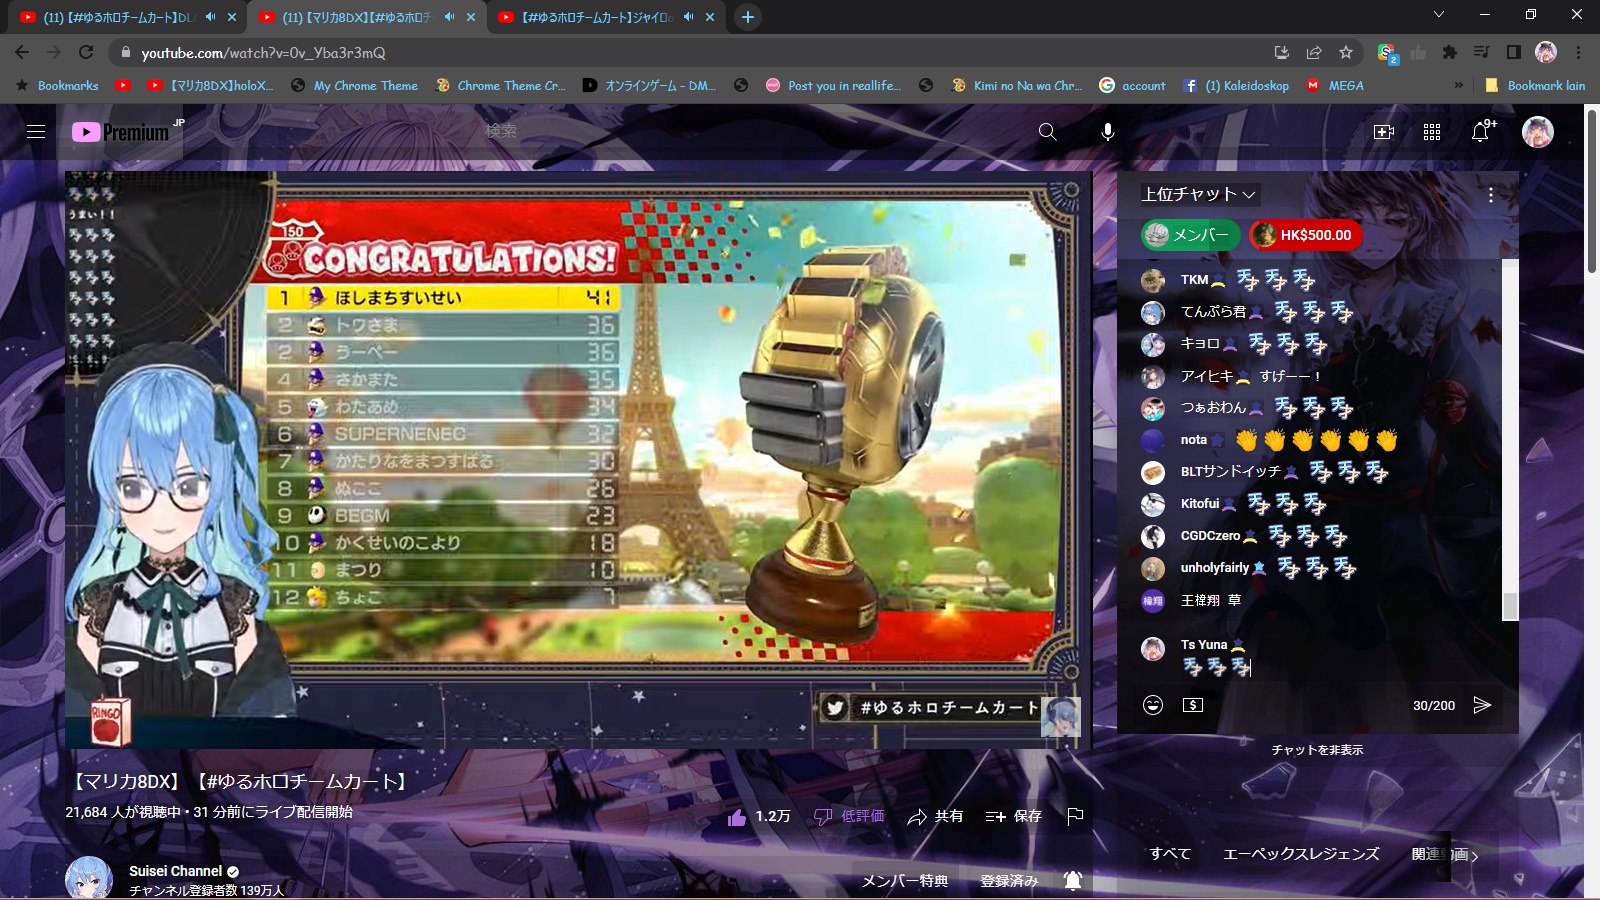Click the 保存 save button
This screenshot has height=900, width=1600.
[1013, 817]
